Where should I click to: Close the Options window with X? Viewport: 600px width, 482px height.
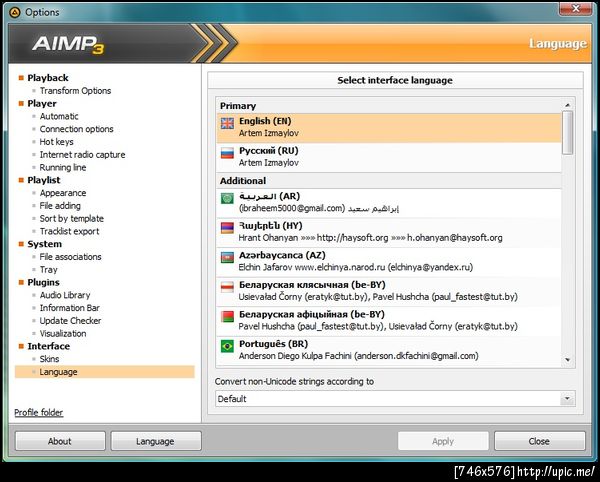576,9
